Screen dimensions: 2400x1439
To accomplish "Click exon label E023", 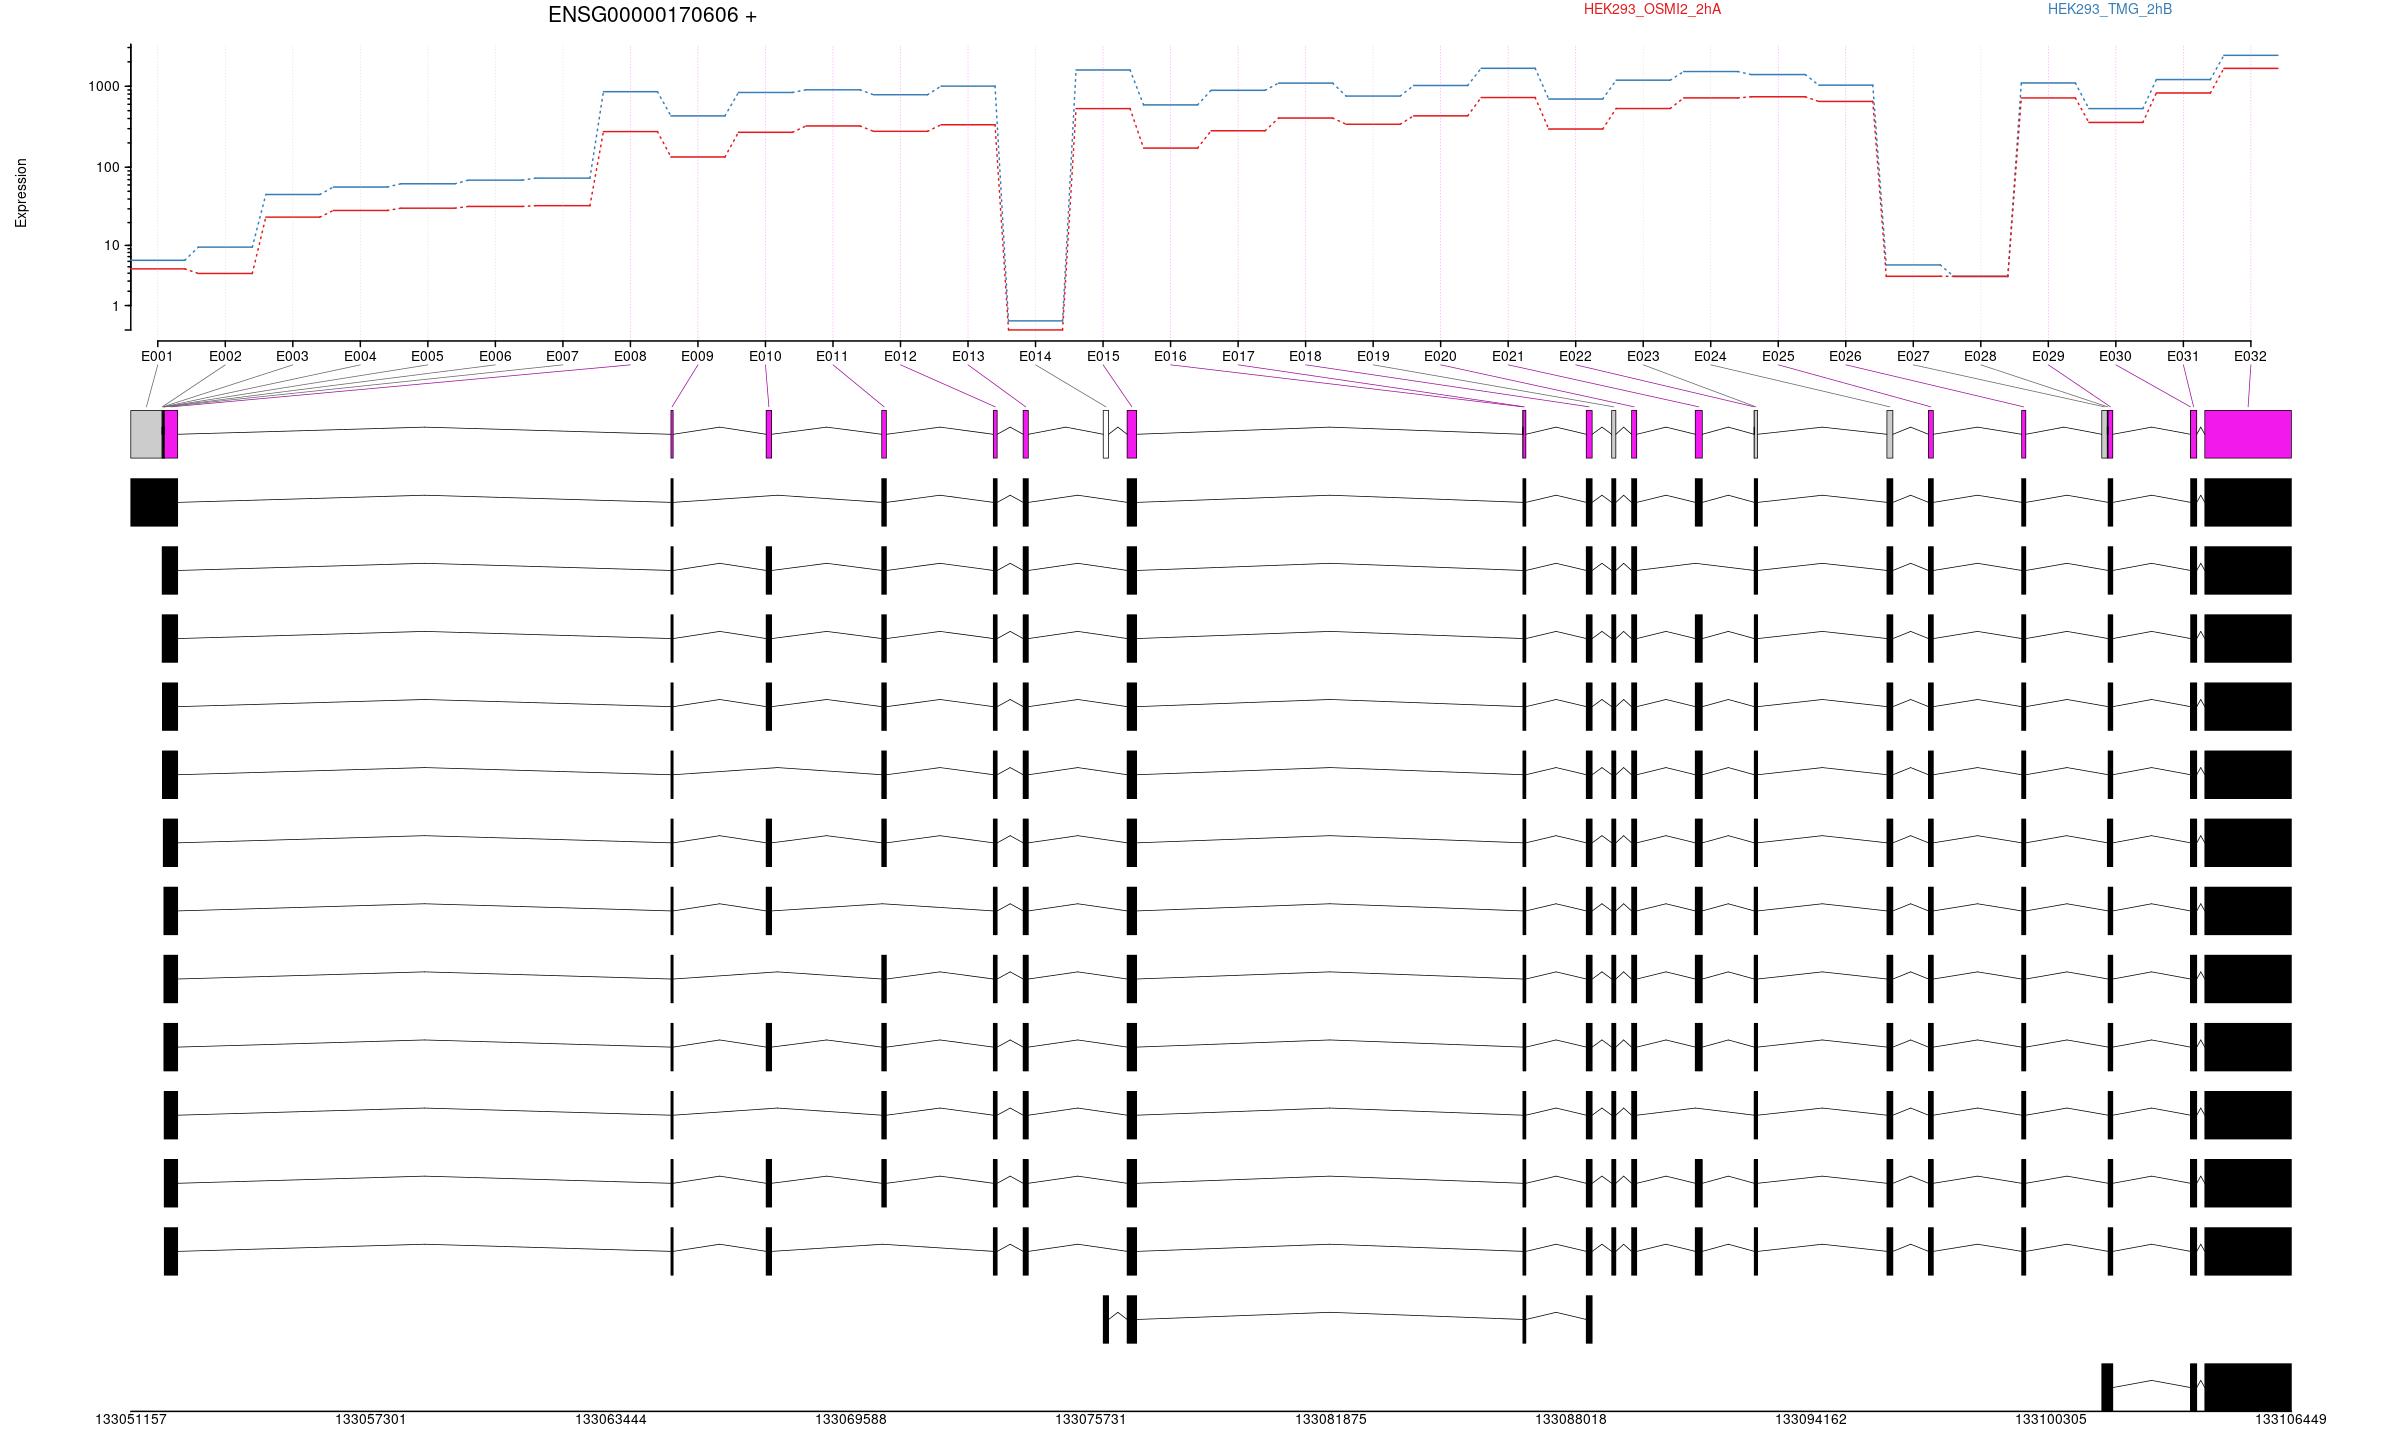I will tap(1643, 356).
